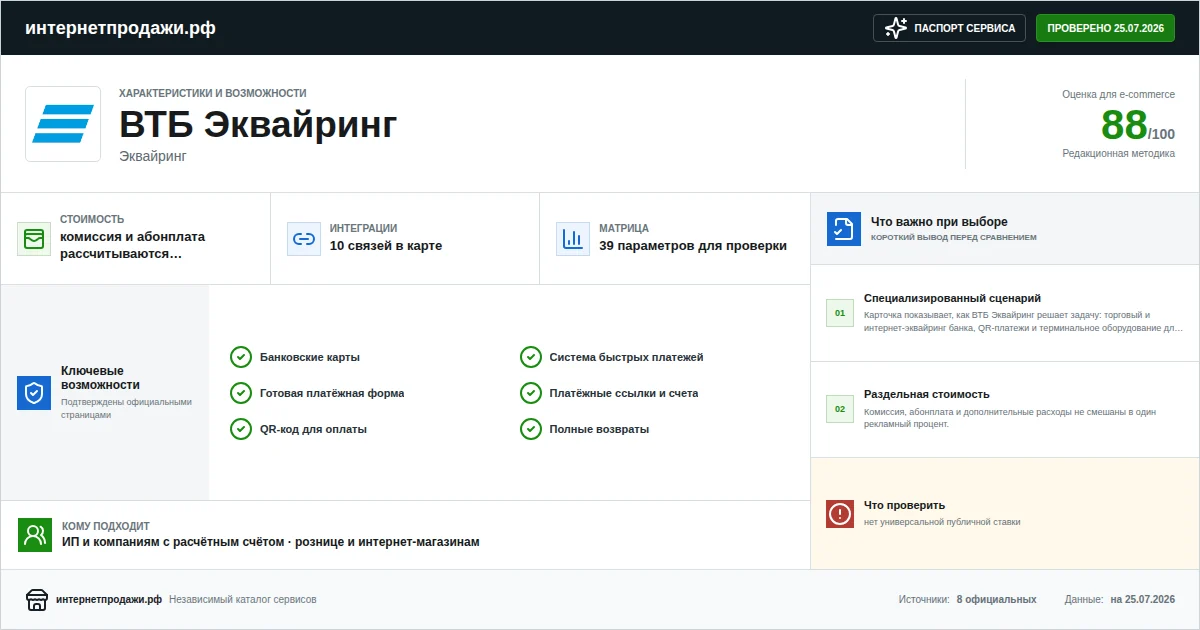The height and width of the screenshot is (630, 1200).
Task: Click the checkmark beside Система быстрых платежей
Action: click(x=531, y=357)
